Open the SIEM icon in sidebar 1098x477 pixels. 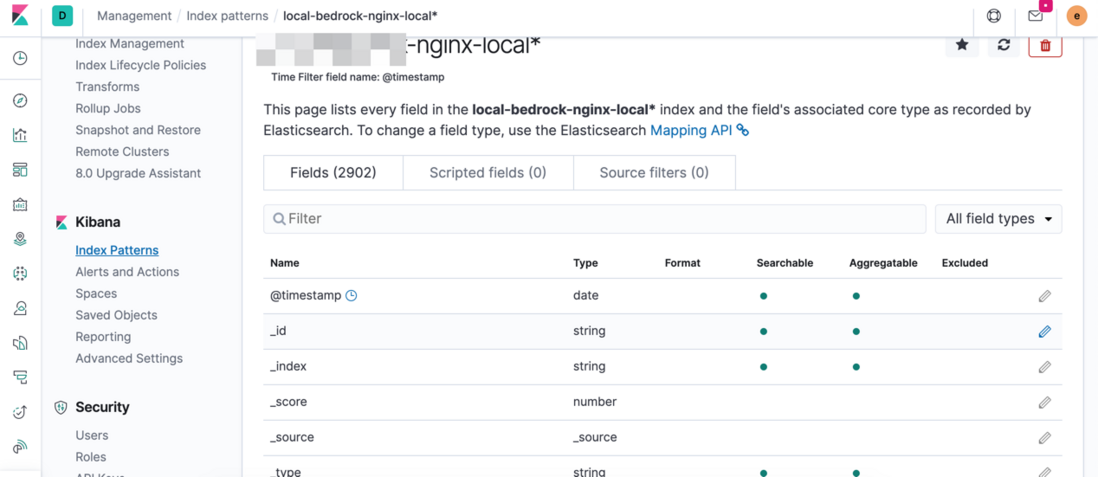pyautogui.click(x=20, y=447)
